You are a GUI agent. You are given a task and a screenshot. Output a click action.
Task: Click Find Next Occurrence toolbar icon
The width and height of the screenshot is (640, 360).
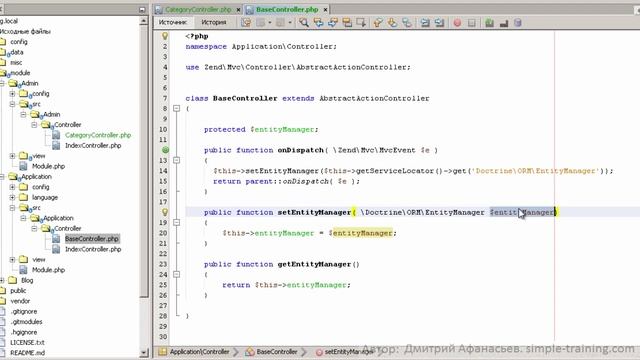coord(333,23)
